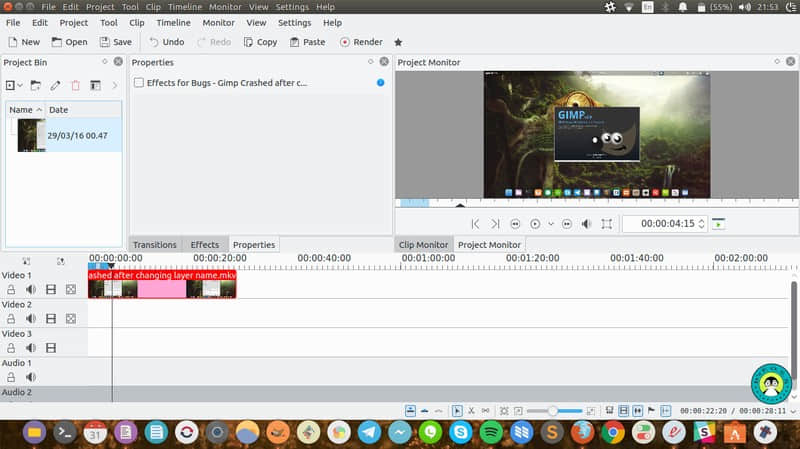Image resolution: width=800 pixels, height=449 pixels.
Task: Click the delete clip trash icon in Project Bin
Action: (x=75, y=85)
